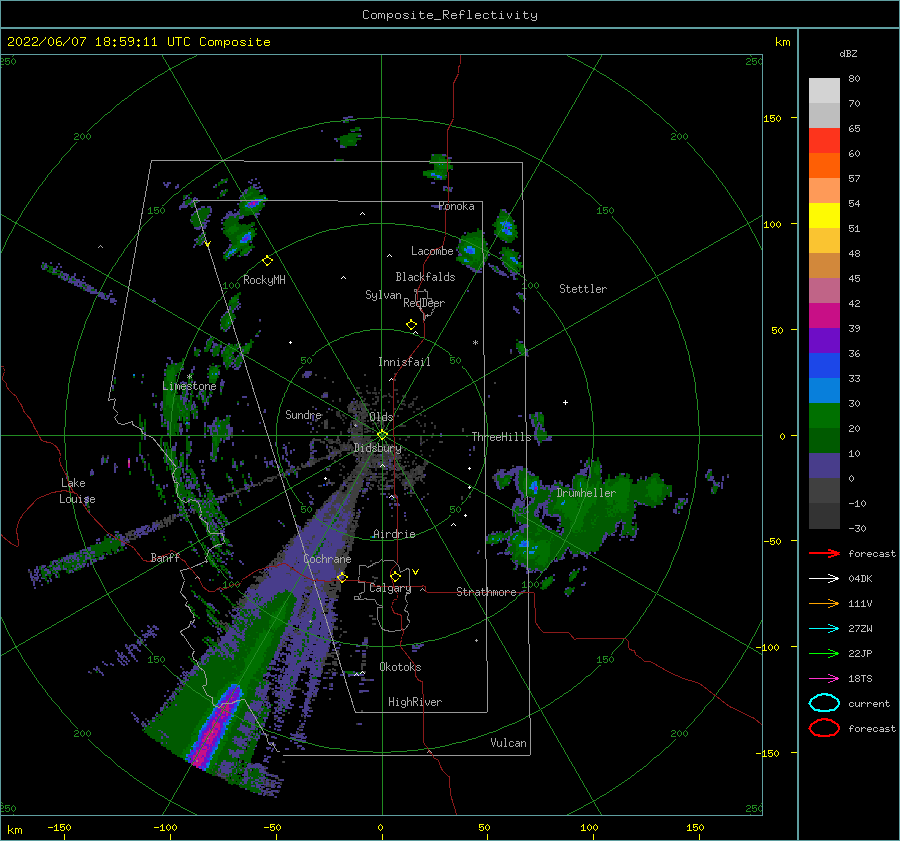Click the RockyMH label on the map

coord(264,280)
